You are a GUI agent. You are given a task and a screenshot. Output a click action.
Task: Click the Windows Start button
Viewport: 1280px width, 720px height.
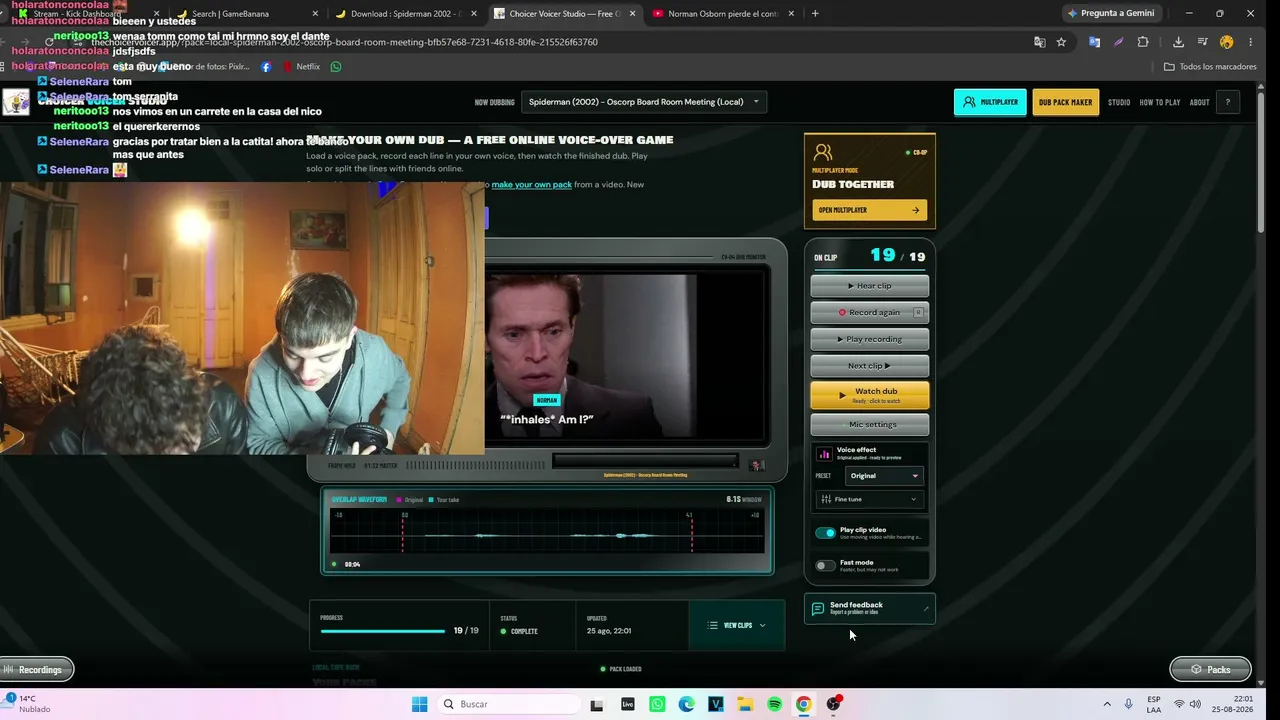click(419, 704)
